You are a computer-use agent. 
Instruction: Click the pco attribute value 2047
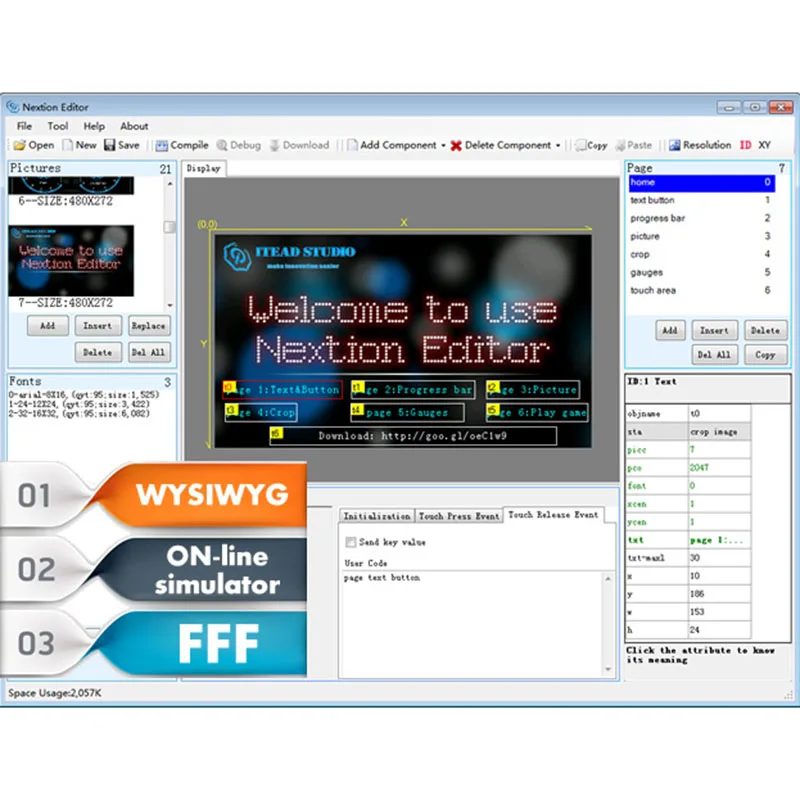(x=719, y=468)
